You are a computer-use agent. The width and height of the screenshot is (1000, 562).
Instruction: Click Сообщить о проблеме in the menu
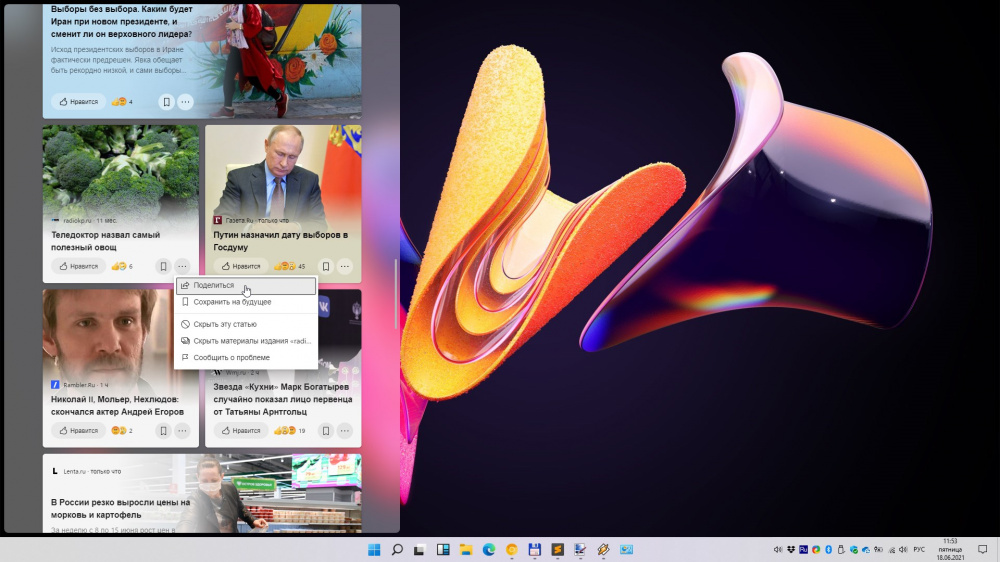click(231, 357)
